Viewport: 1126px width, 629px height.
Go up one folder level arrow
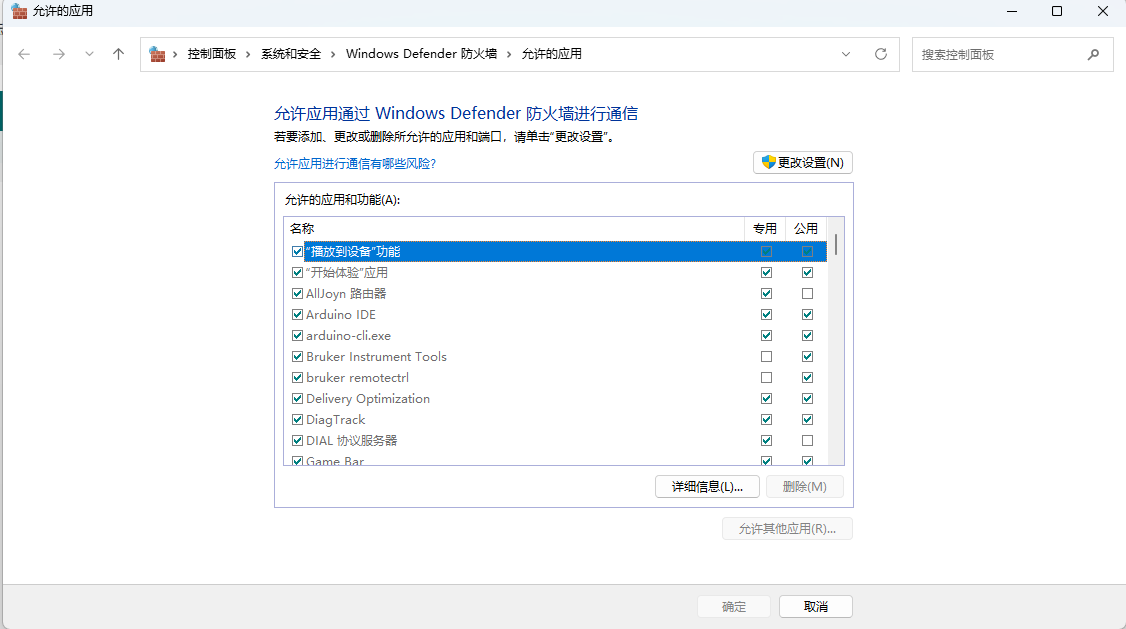click(x=118, y=54)
